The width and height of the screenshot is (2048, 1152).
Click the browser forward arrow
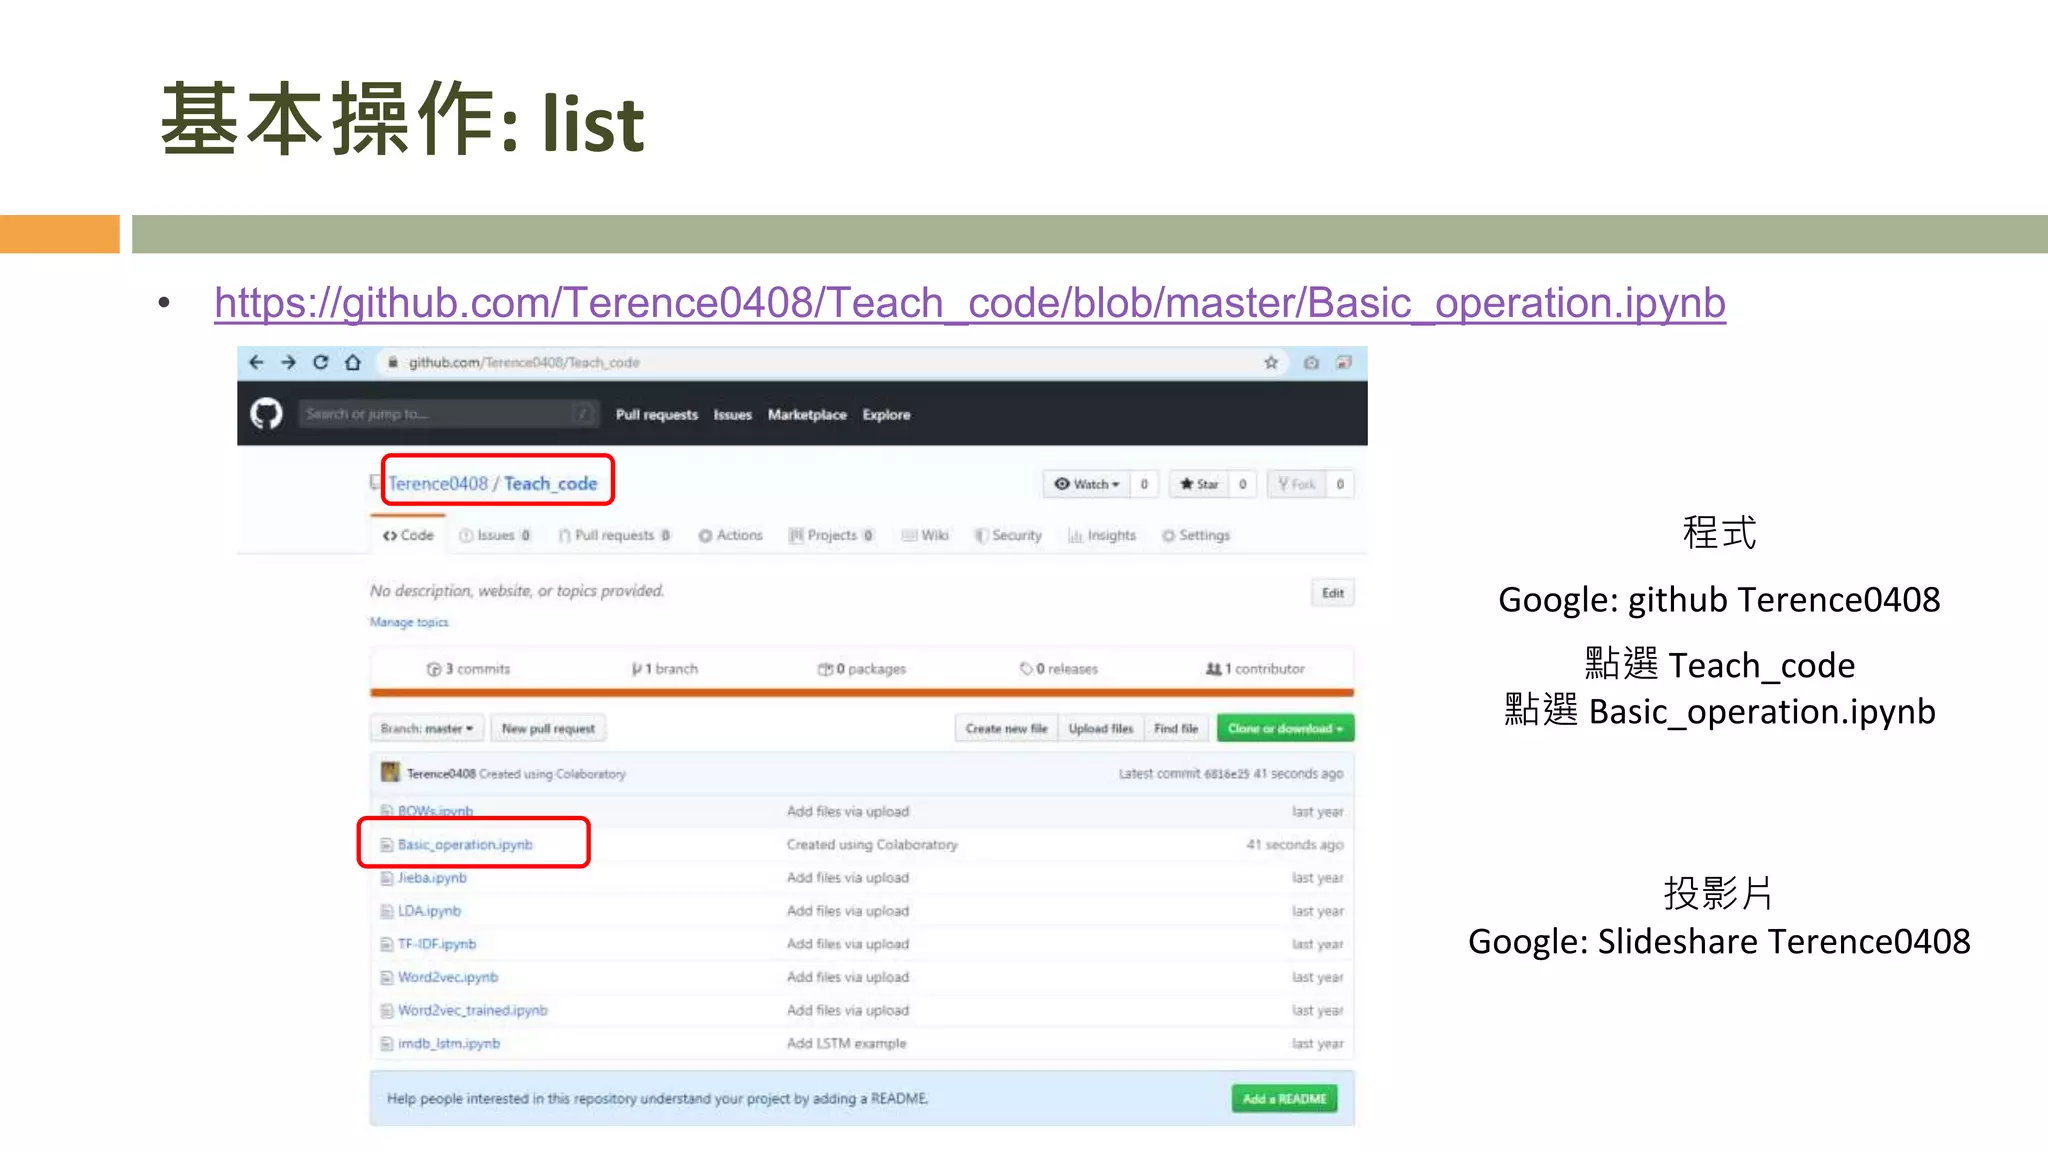[288, 362]
